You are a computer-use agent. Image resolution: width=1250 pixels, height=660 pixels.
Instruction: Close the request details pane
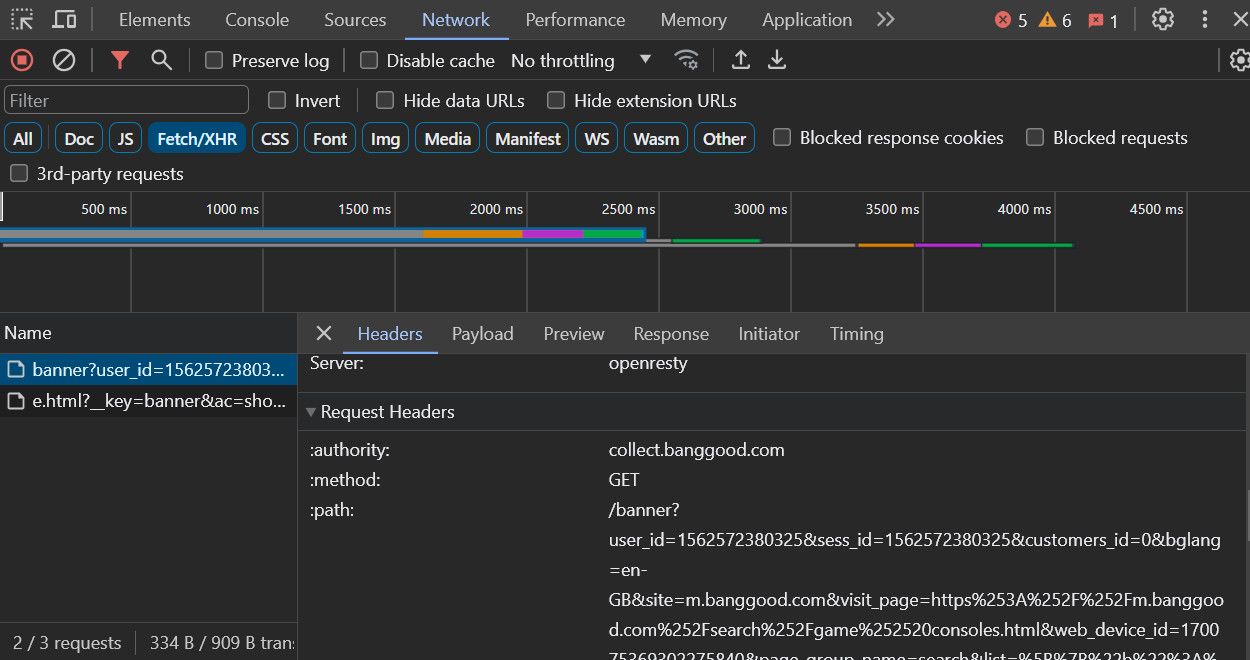323,333
